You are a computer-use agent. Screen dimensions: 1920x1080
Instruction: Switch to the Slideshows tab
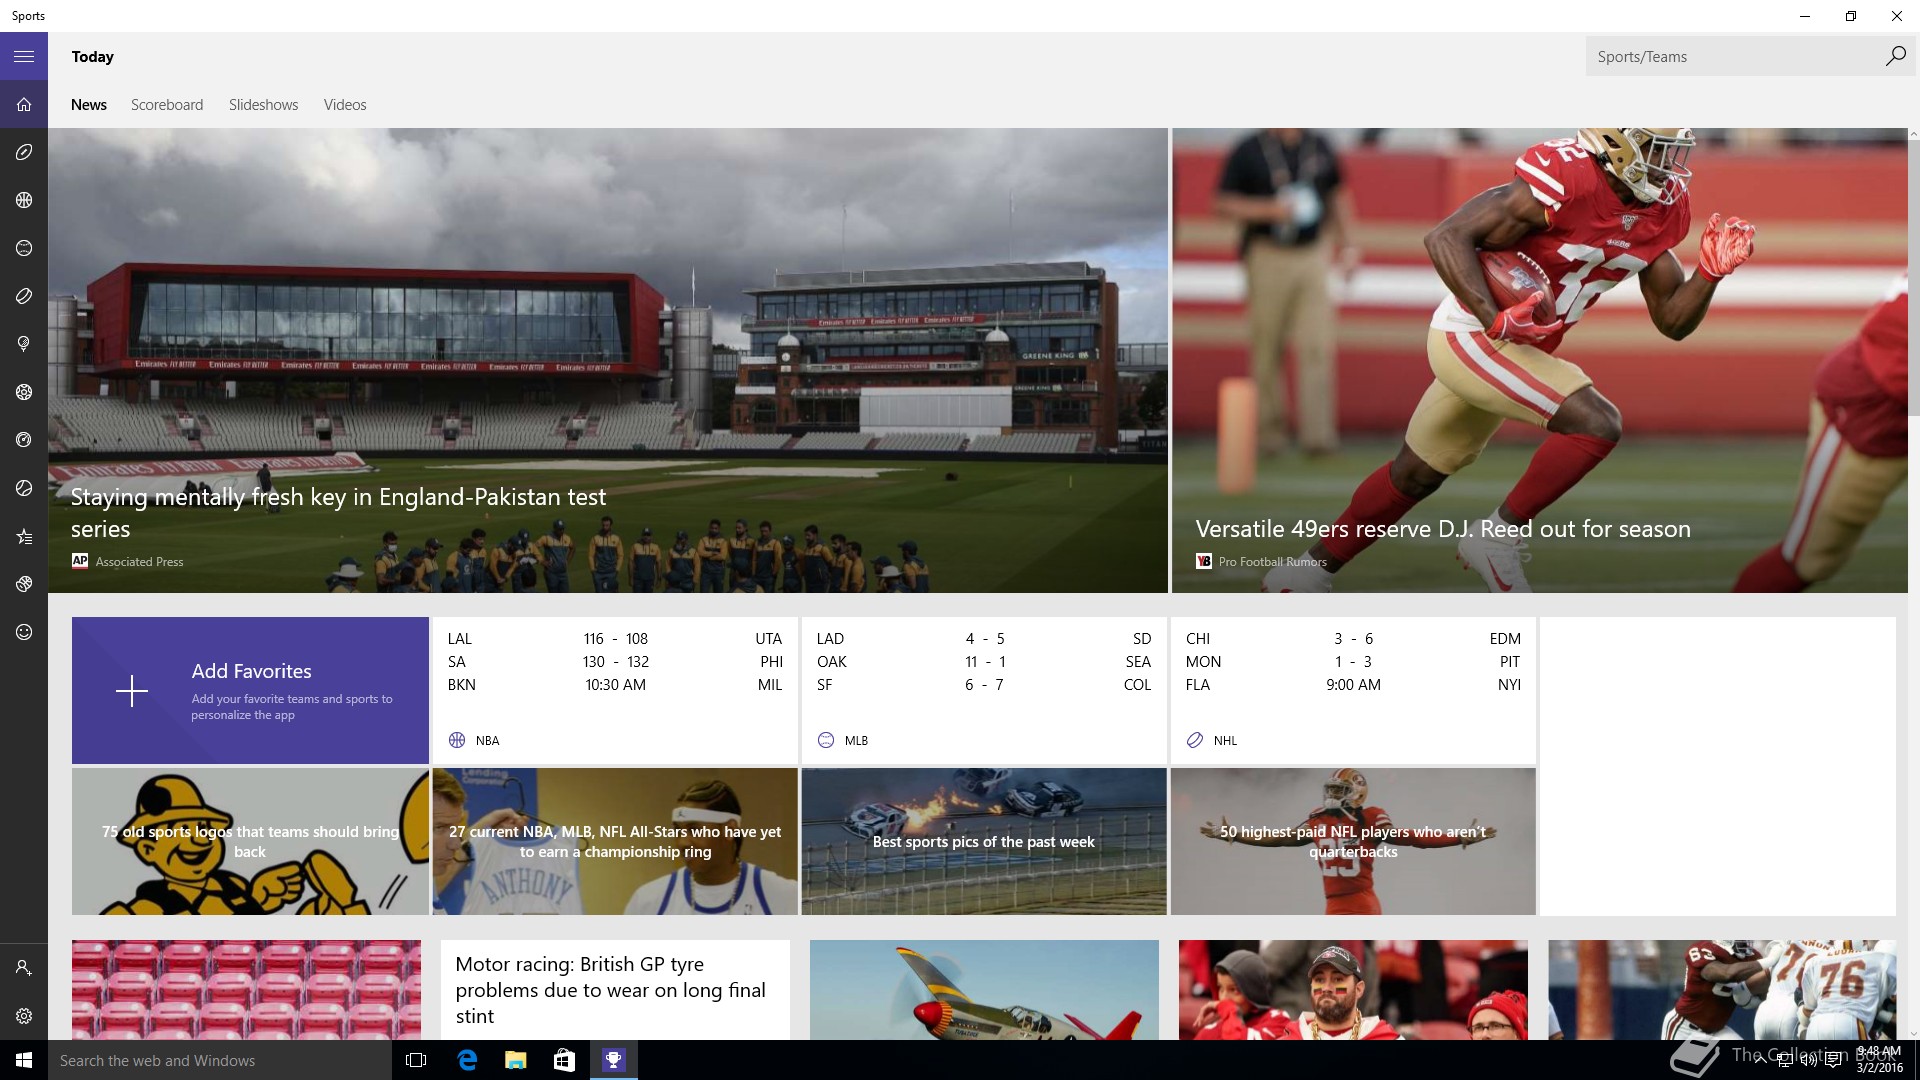tap(263, 105)
